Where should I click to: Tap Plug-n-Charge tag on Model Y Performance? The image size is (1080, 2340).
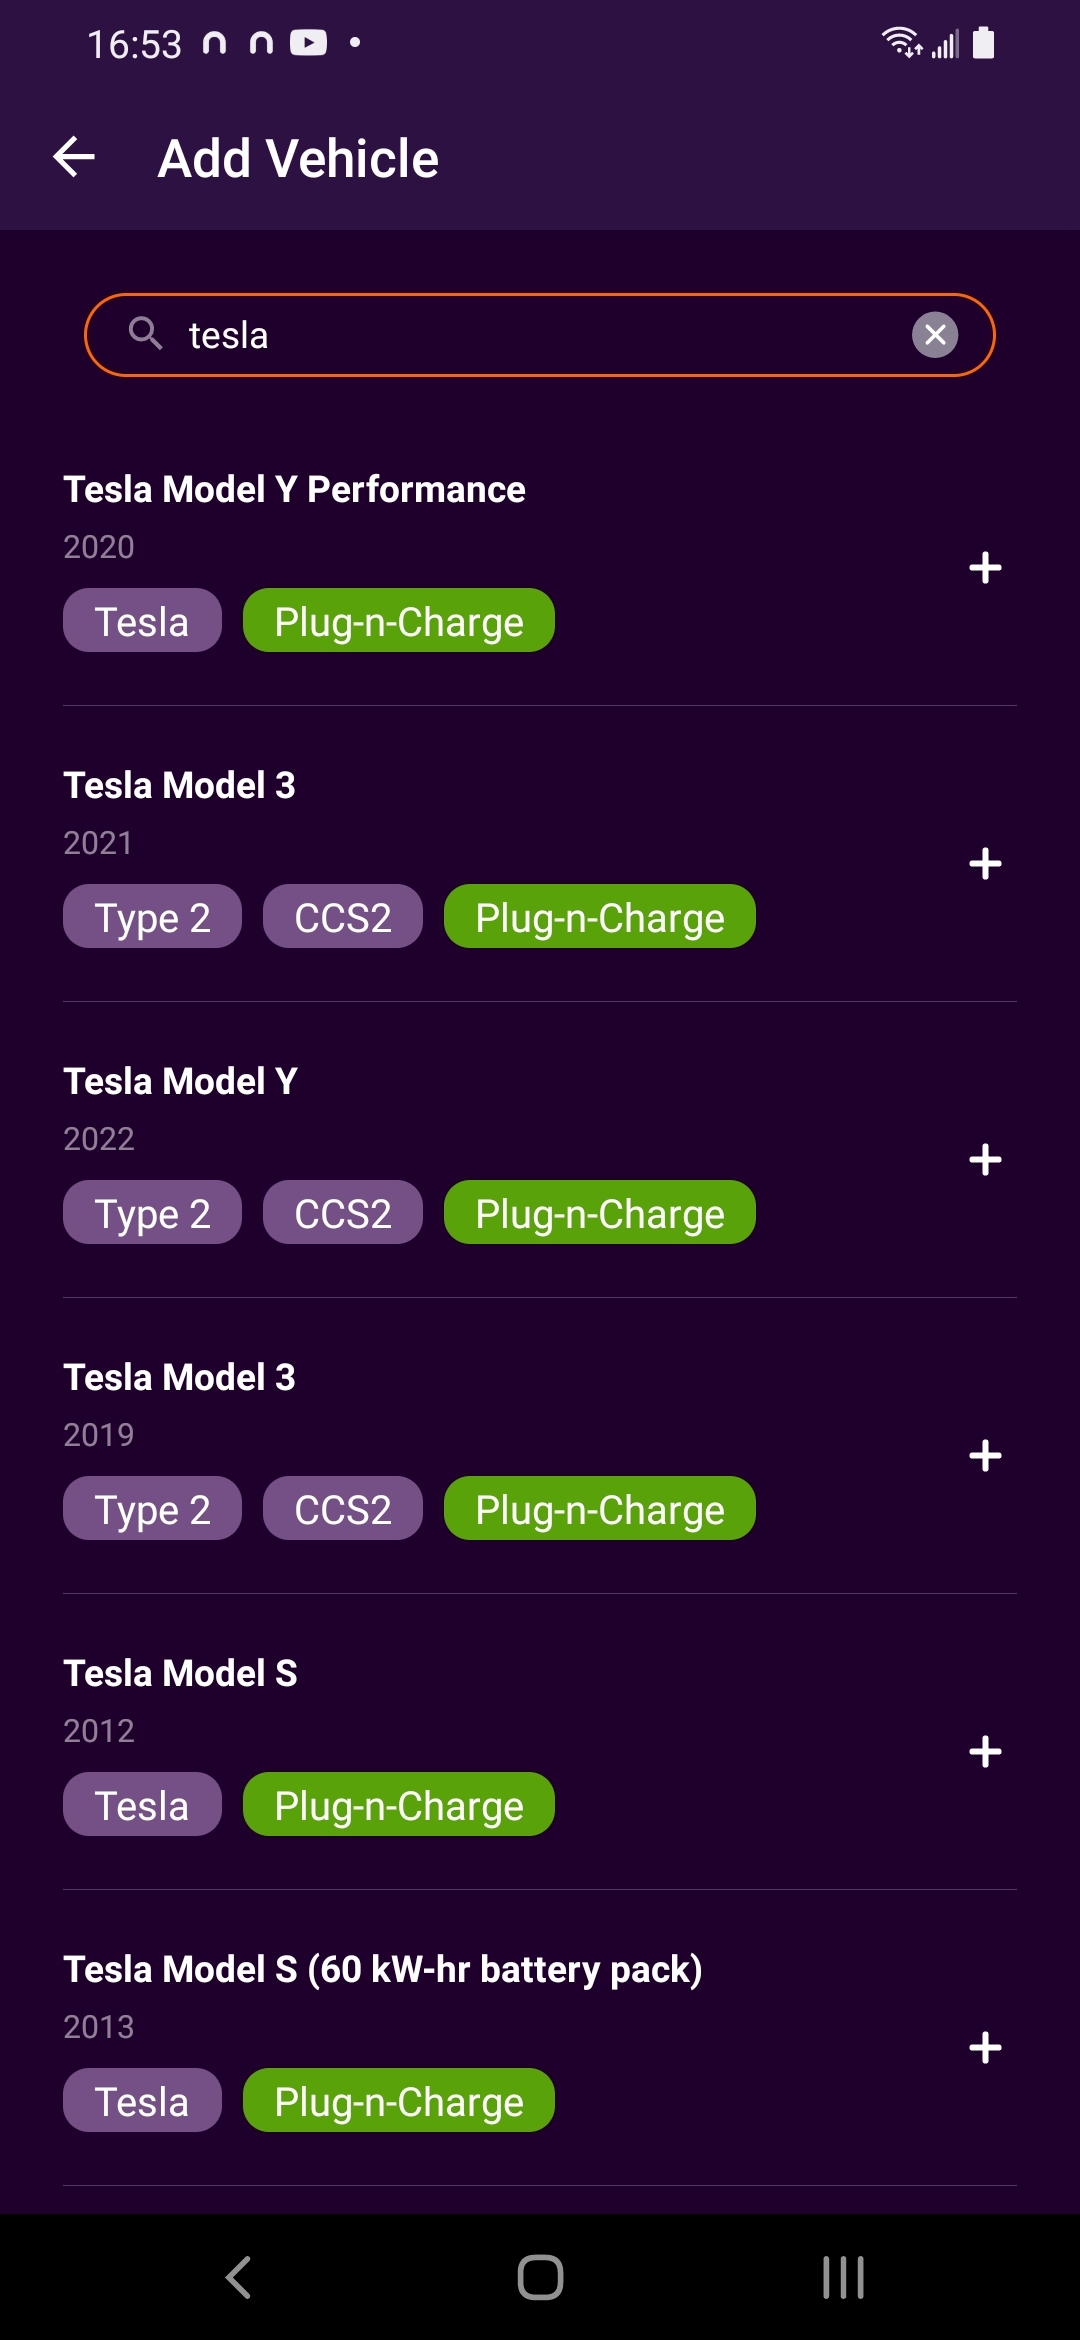click(399, 621)
